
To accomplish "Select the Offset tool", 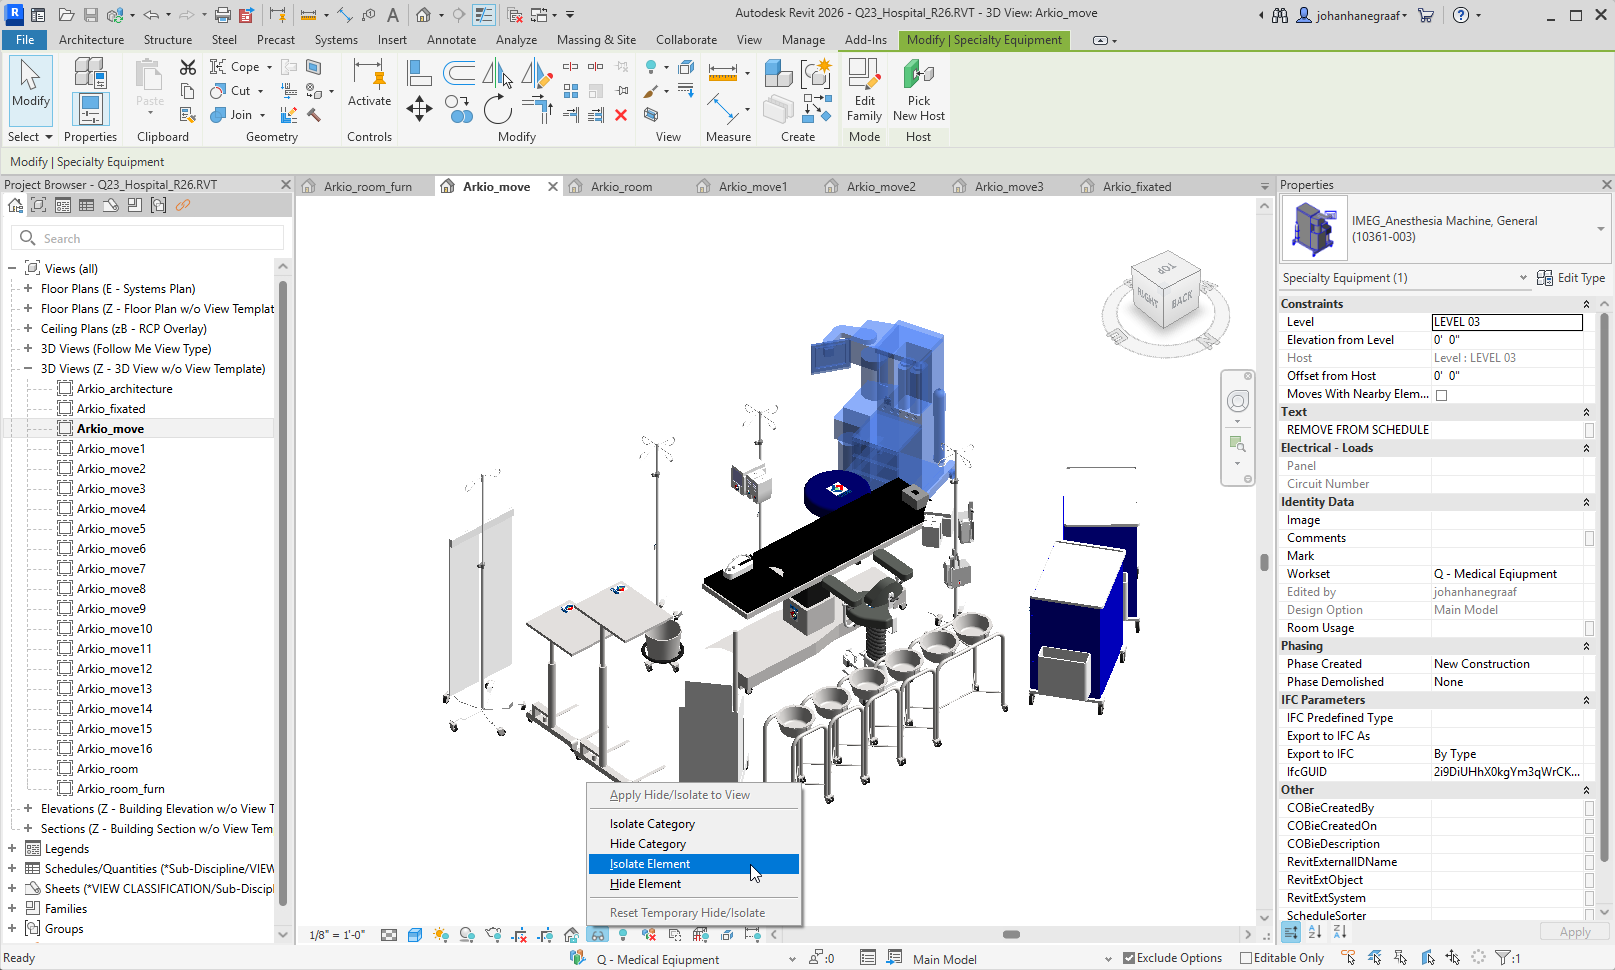I will [x=460, y=72].
